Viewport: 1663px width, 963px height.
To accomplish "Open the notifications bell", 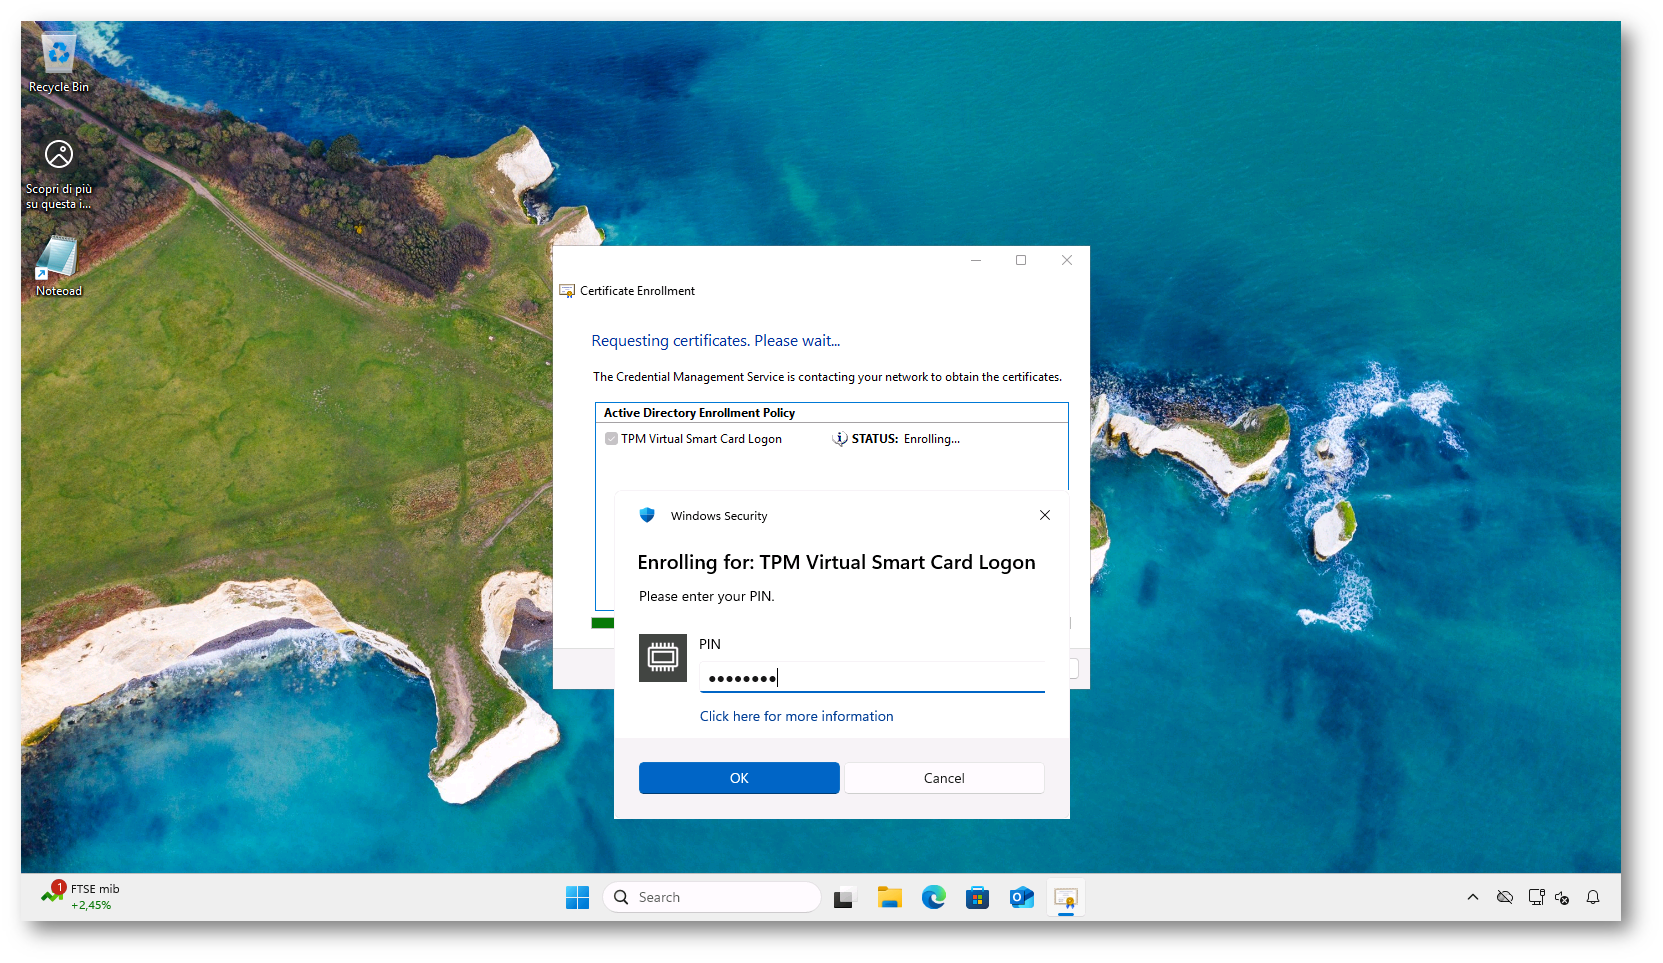I will coord(1593,897).
